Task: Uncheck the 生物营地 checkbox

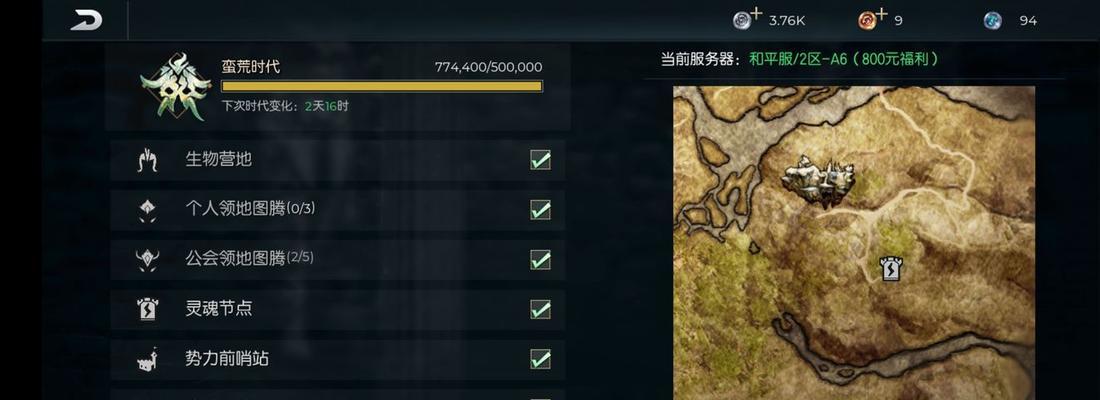Action: (x=540, y=160)
